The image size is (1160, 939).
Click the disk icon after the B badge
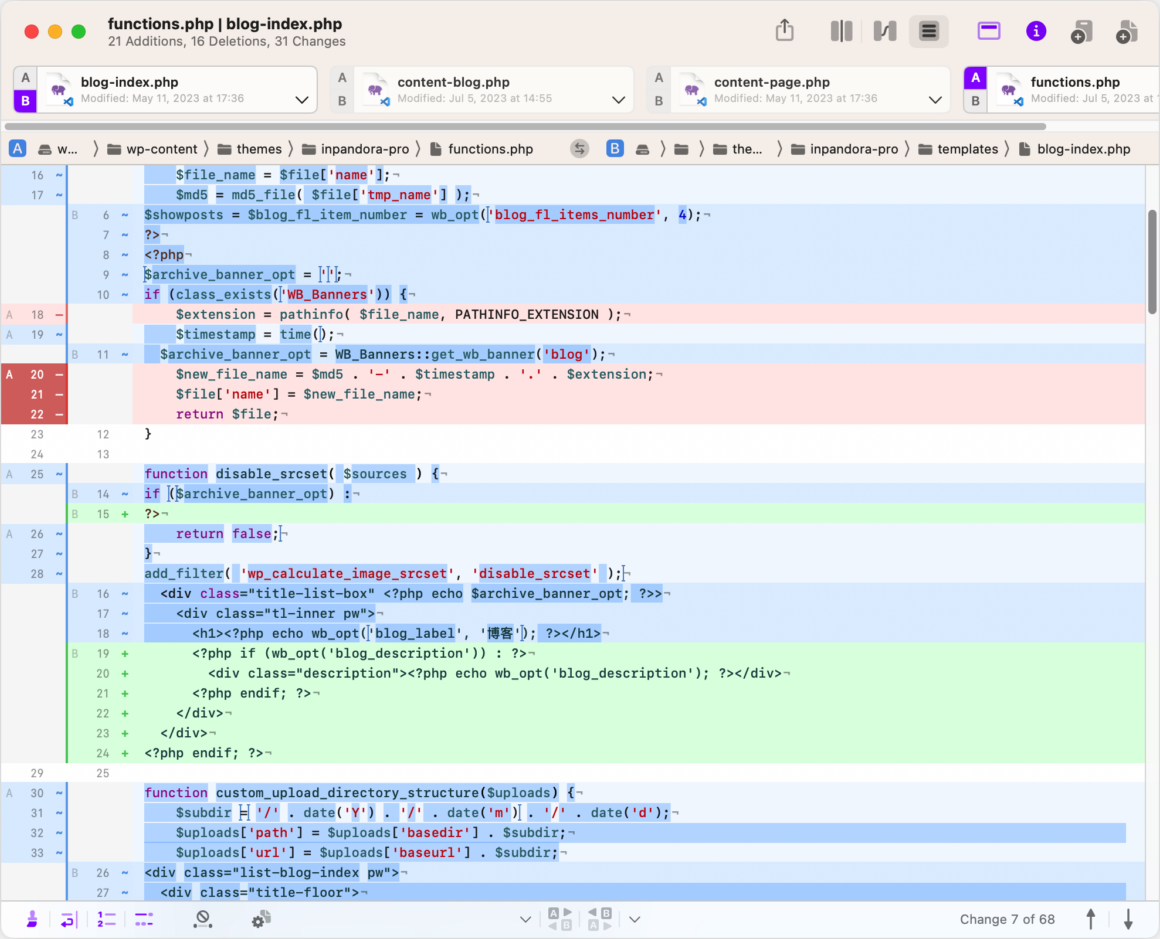[x=642, y=149]
